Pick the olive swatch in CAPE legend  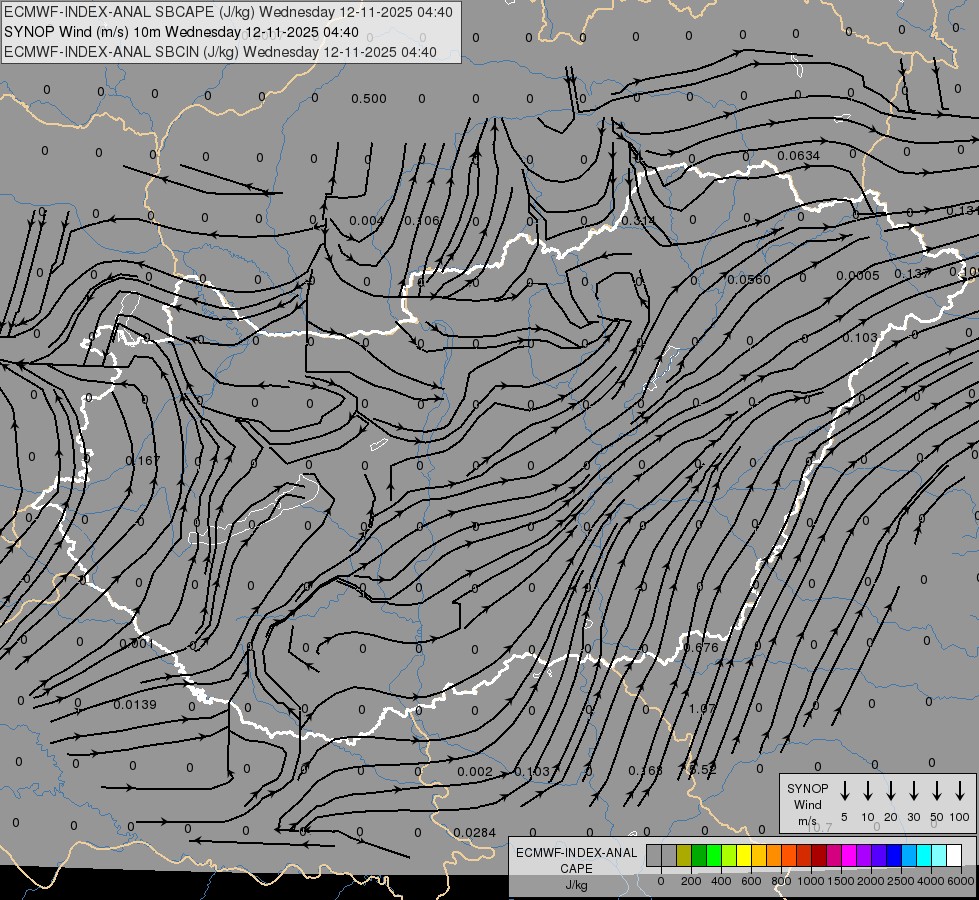point(684,855)
